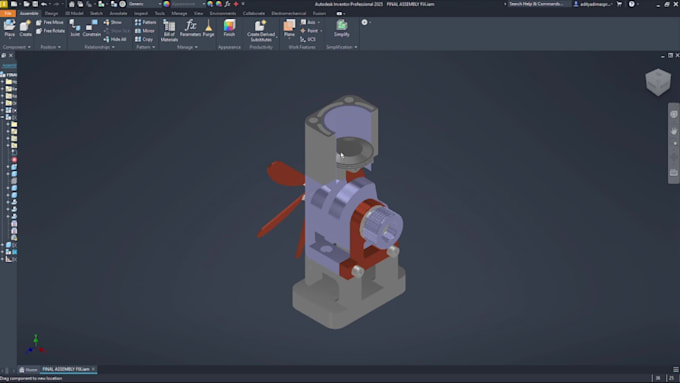Open the Copy components tool
The height and width of the screenshot is (383, 680).
pos(144,39)
